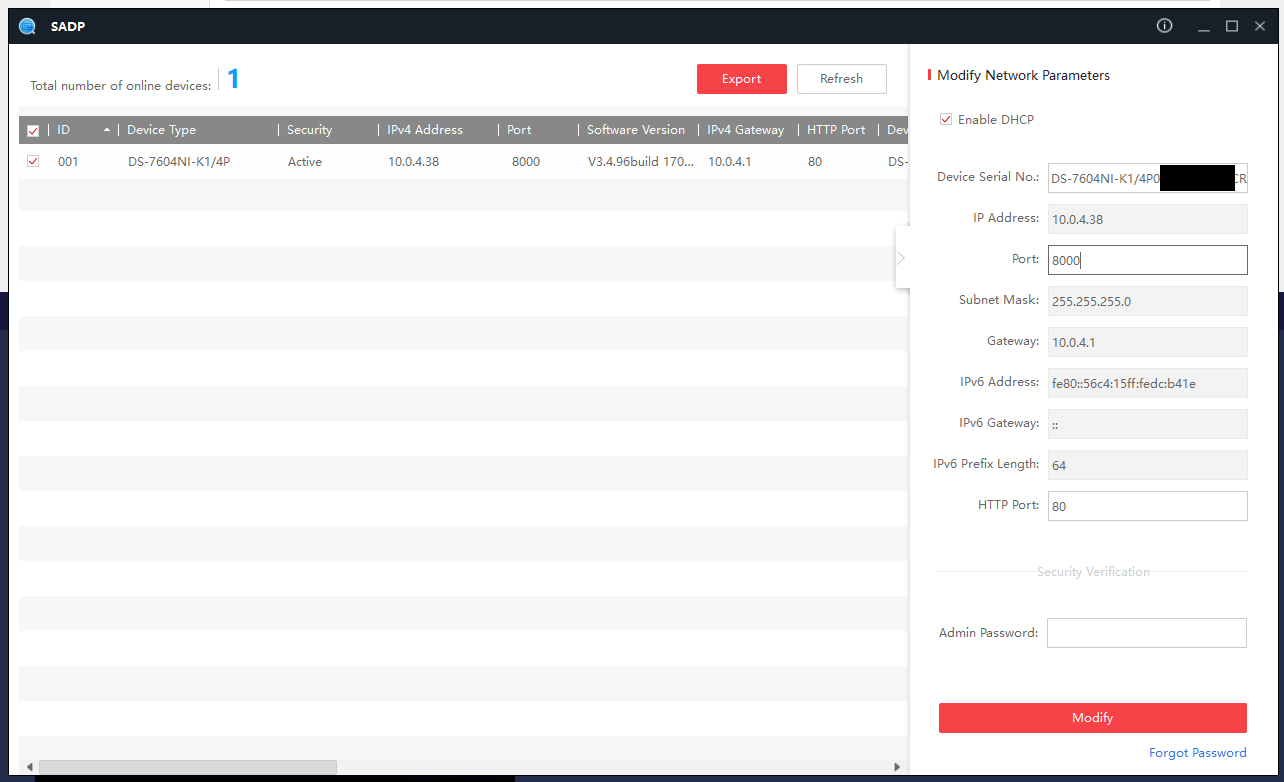The height and width of the screenshot is (782, 1284).
Task: Open the Forgot Password link
Action: point(1197,753)
